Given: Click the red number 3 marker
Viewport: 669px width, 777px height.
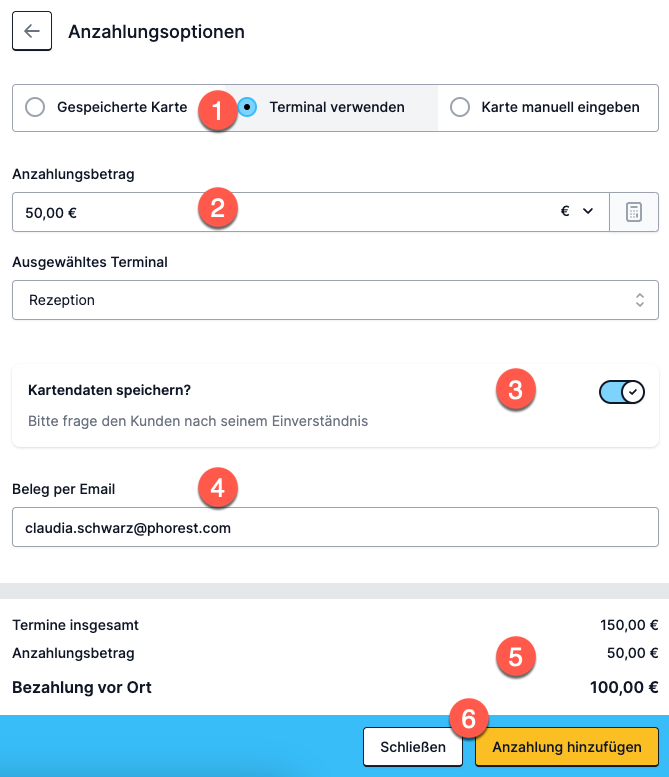Looking at the screenshot, I should coord(515,389).
